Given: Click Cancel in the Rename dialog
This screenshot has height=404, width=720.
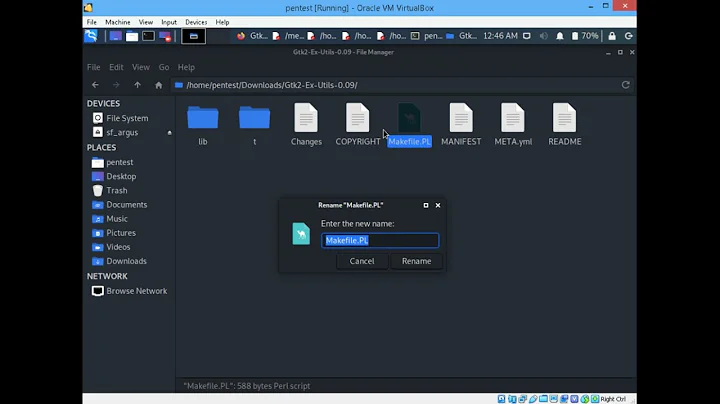Looking at the screenshot, I should 362,261.
